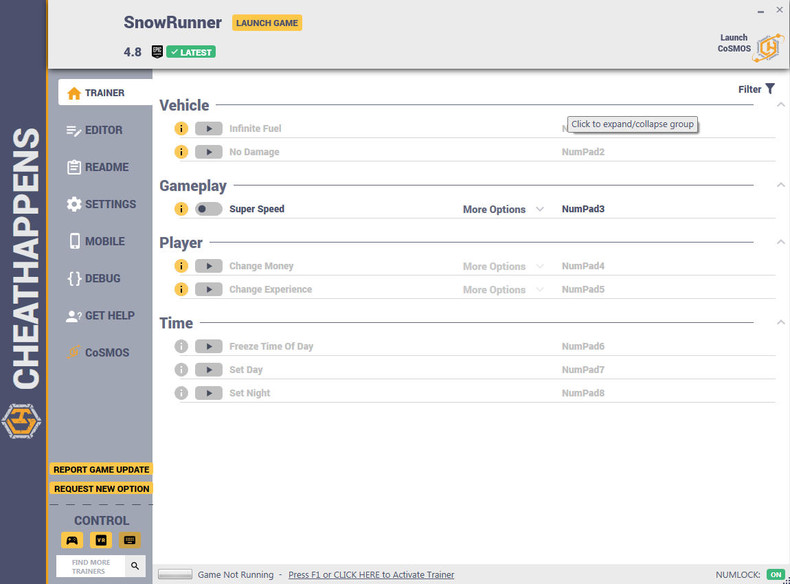The image size is (790, 584).
Task: Click the Game Not Running status text
Action: coord(235,574)
